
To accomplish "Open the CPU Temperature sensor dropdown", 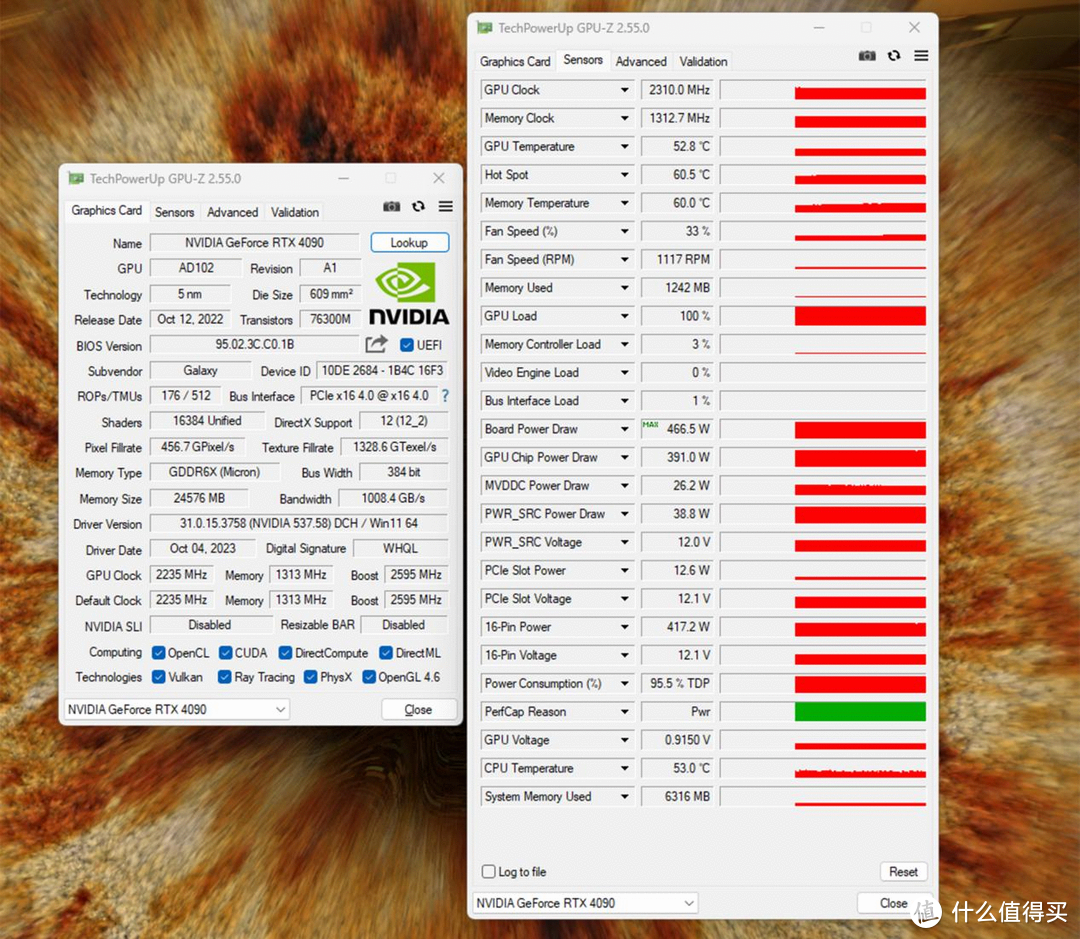I will 625,767.
